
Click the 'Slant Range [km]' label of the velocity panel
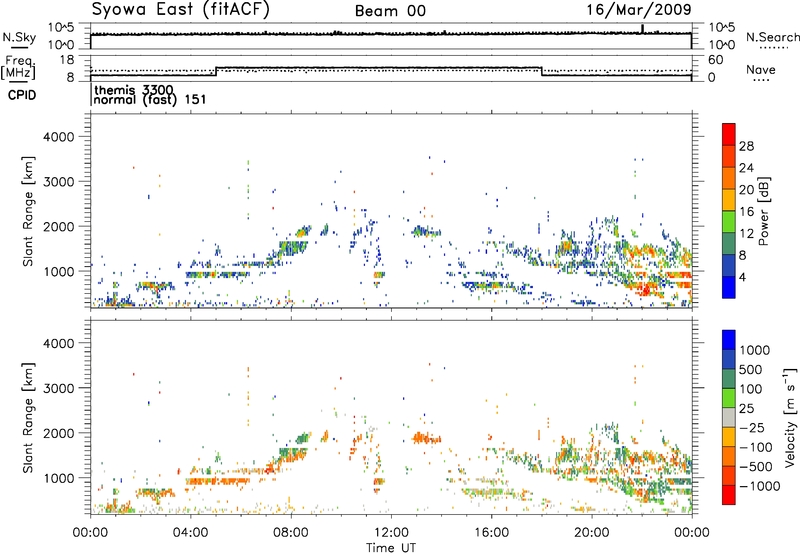[x=28, y=418]
